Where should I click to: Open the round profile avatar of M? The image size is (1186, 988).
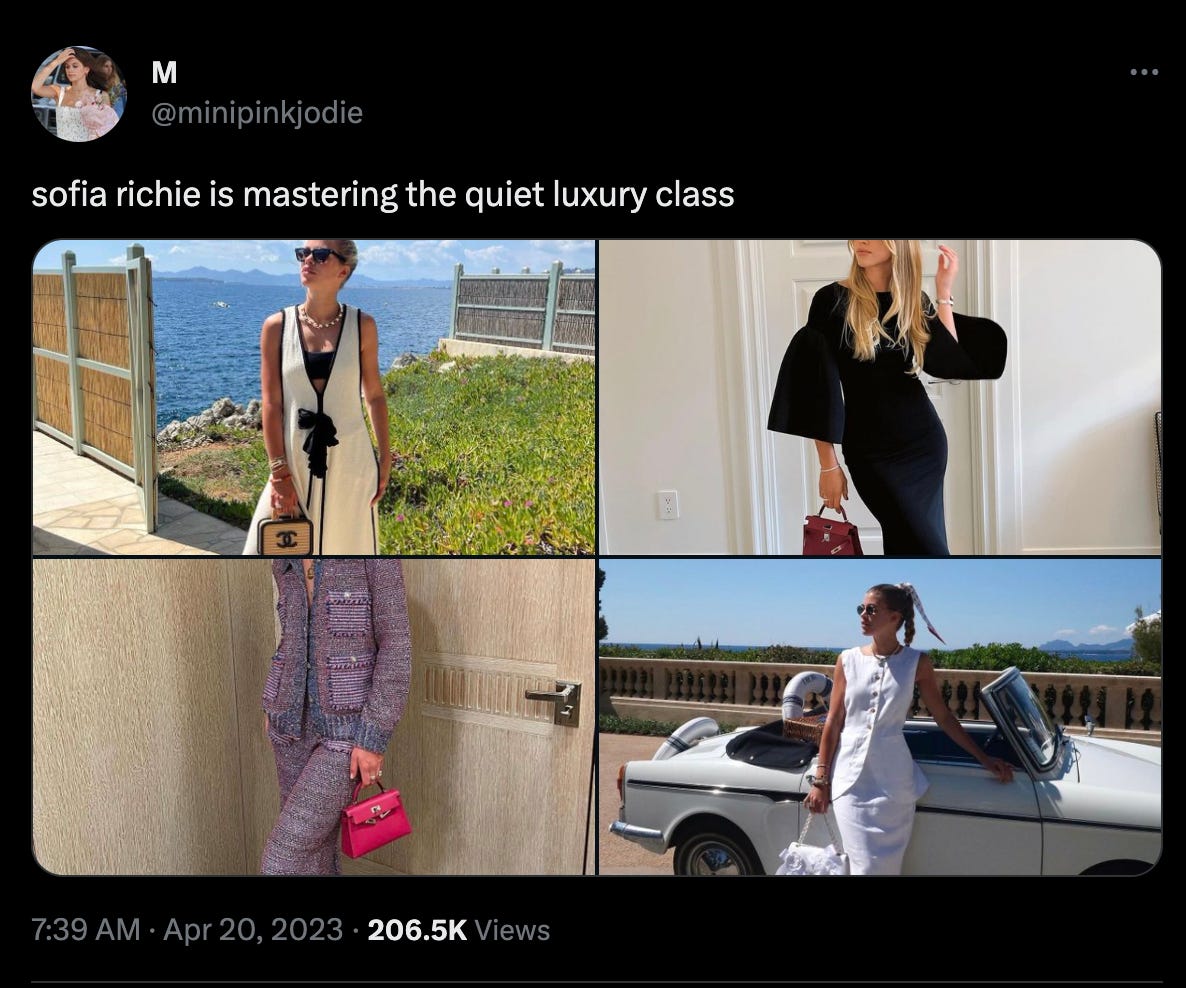(x=79, y=94)
